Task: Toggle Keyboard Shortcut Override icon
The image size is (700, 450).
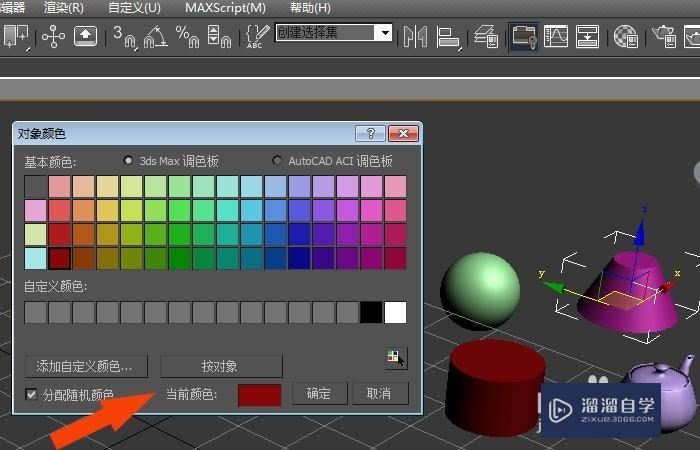Action: pyautogui.click(x=86, y=37)
